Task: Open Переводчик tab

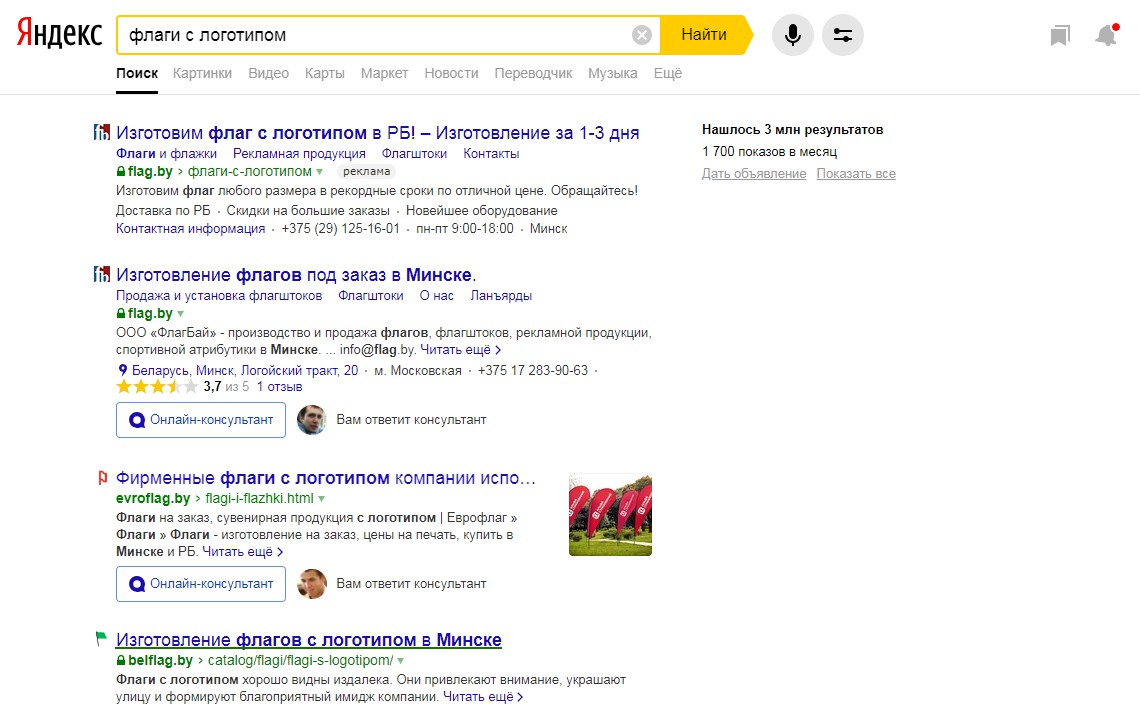Action: pyautogui.click(x=533, y=73)
